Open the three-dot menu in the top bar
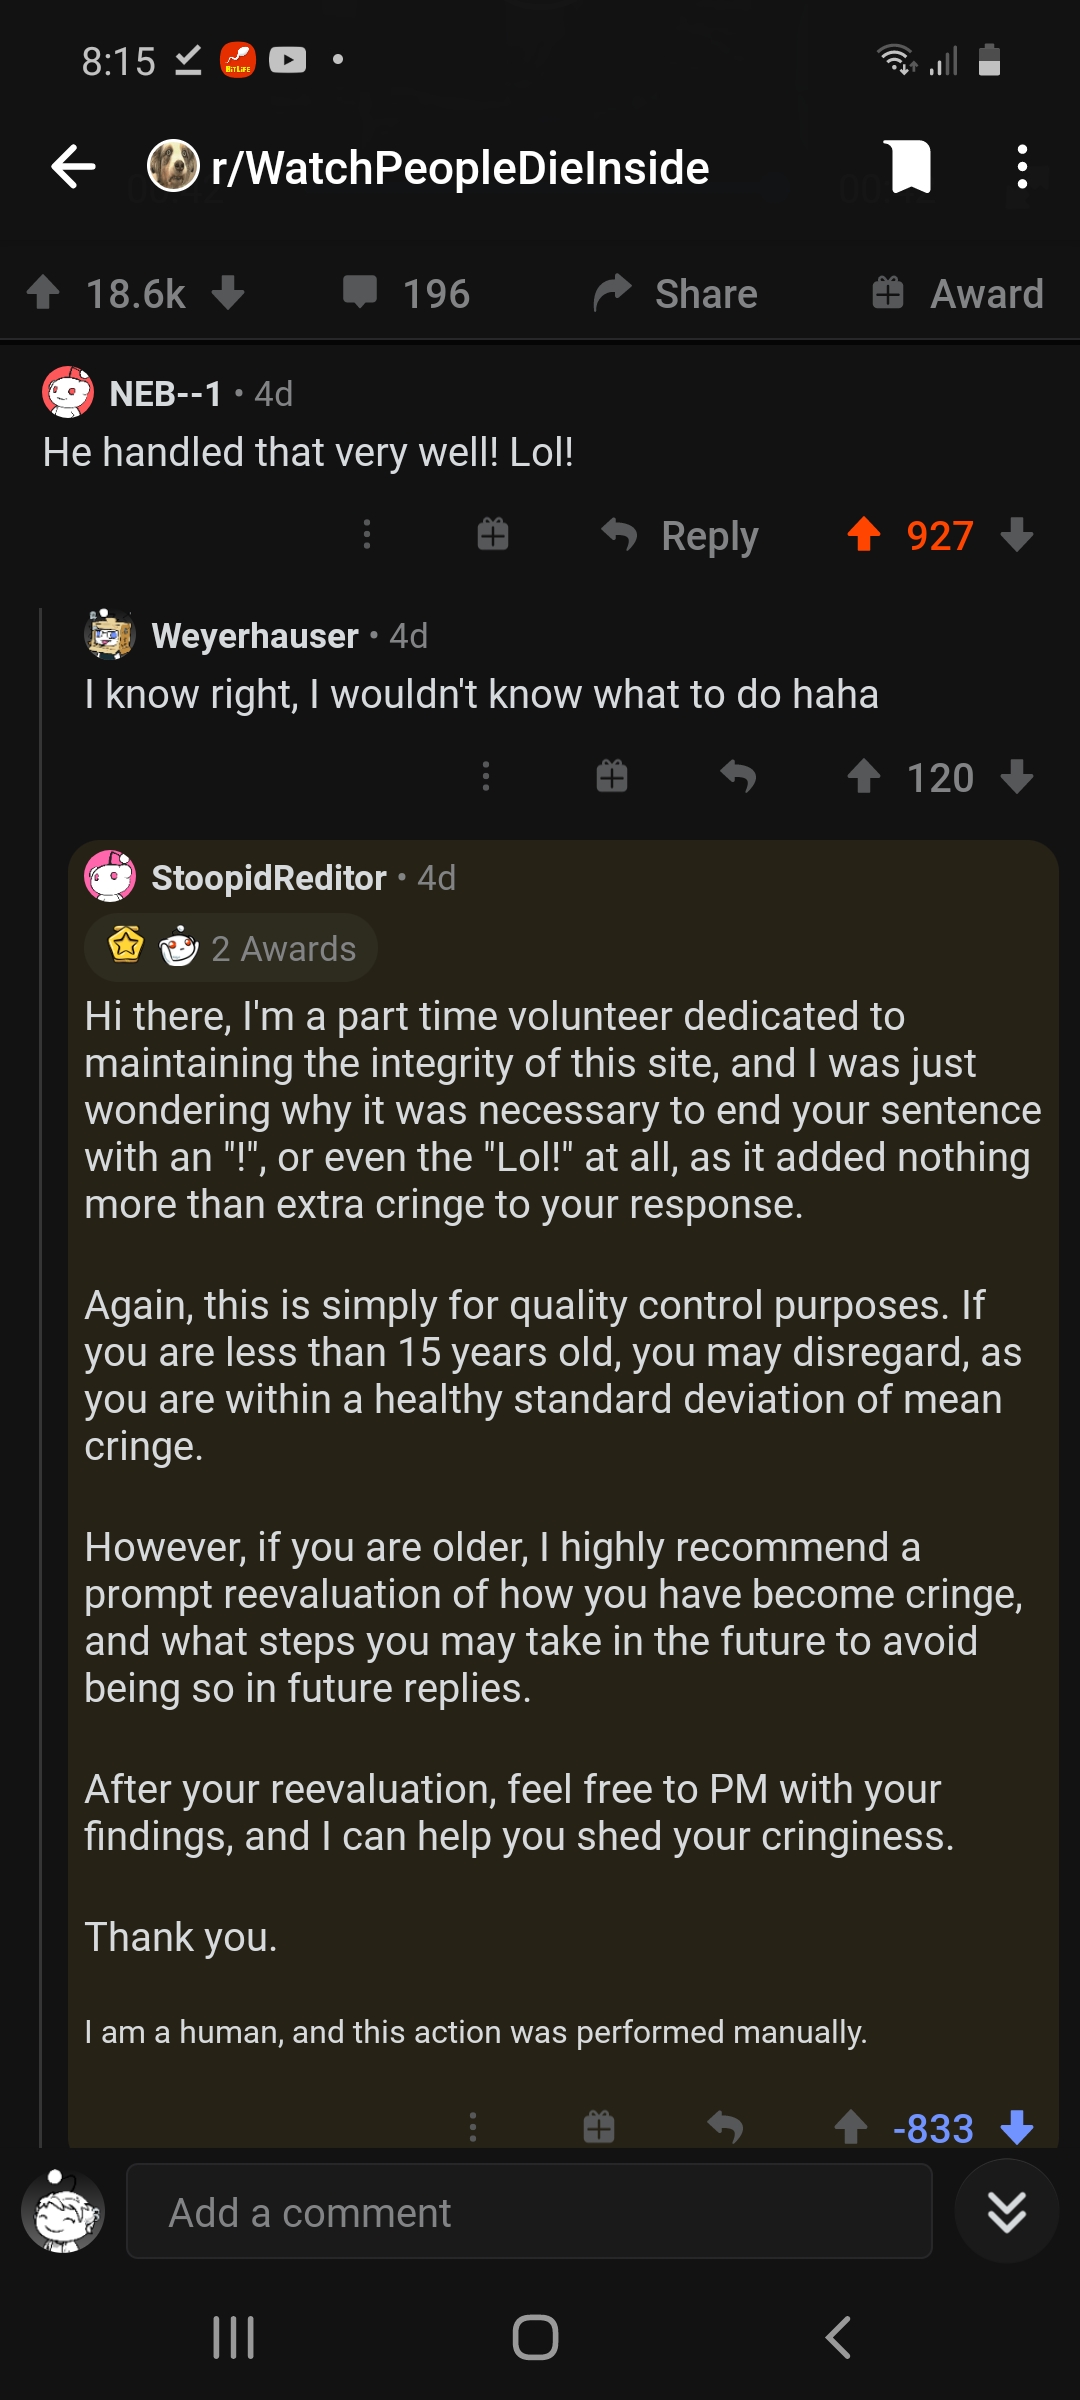Image resolution: width=1080 pixels, height=2400 pixels. (1022, 167)
